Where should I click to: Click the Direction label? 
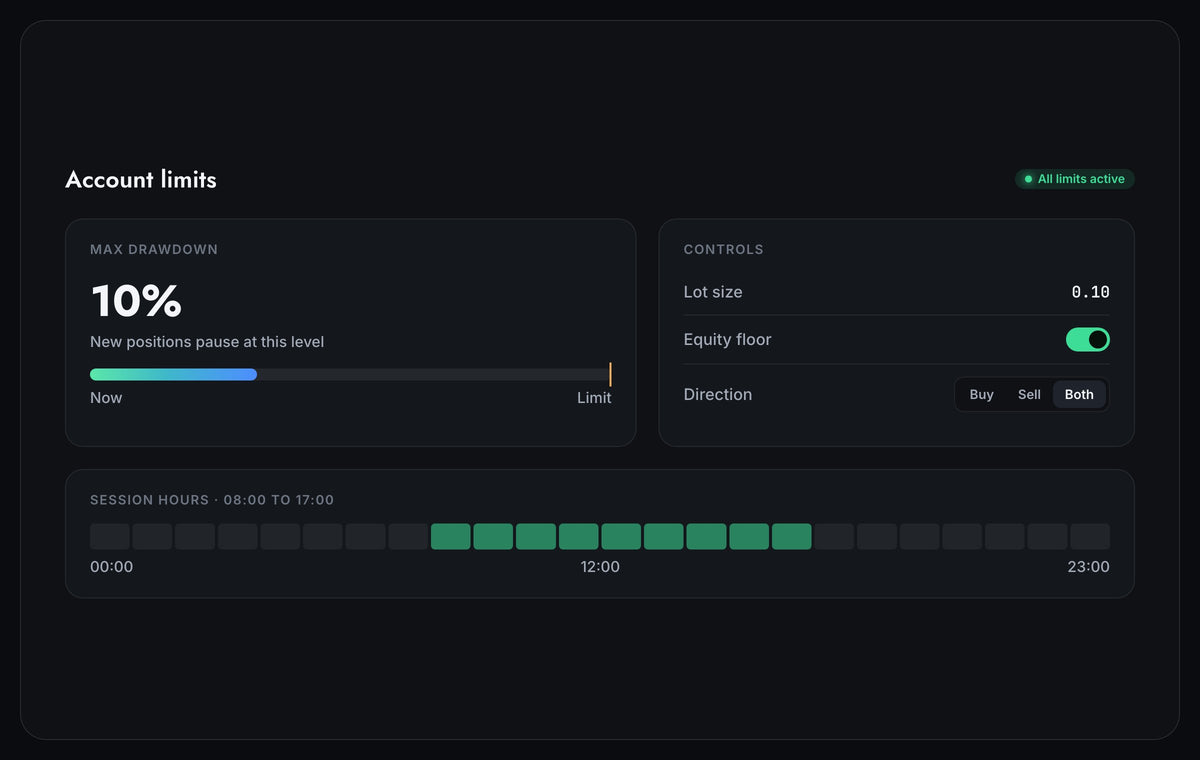(x=718, y=394)
